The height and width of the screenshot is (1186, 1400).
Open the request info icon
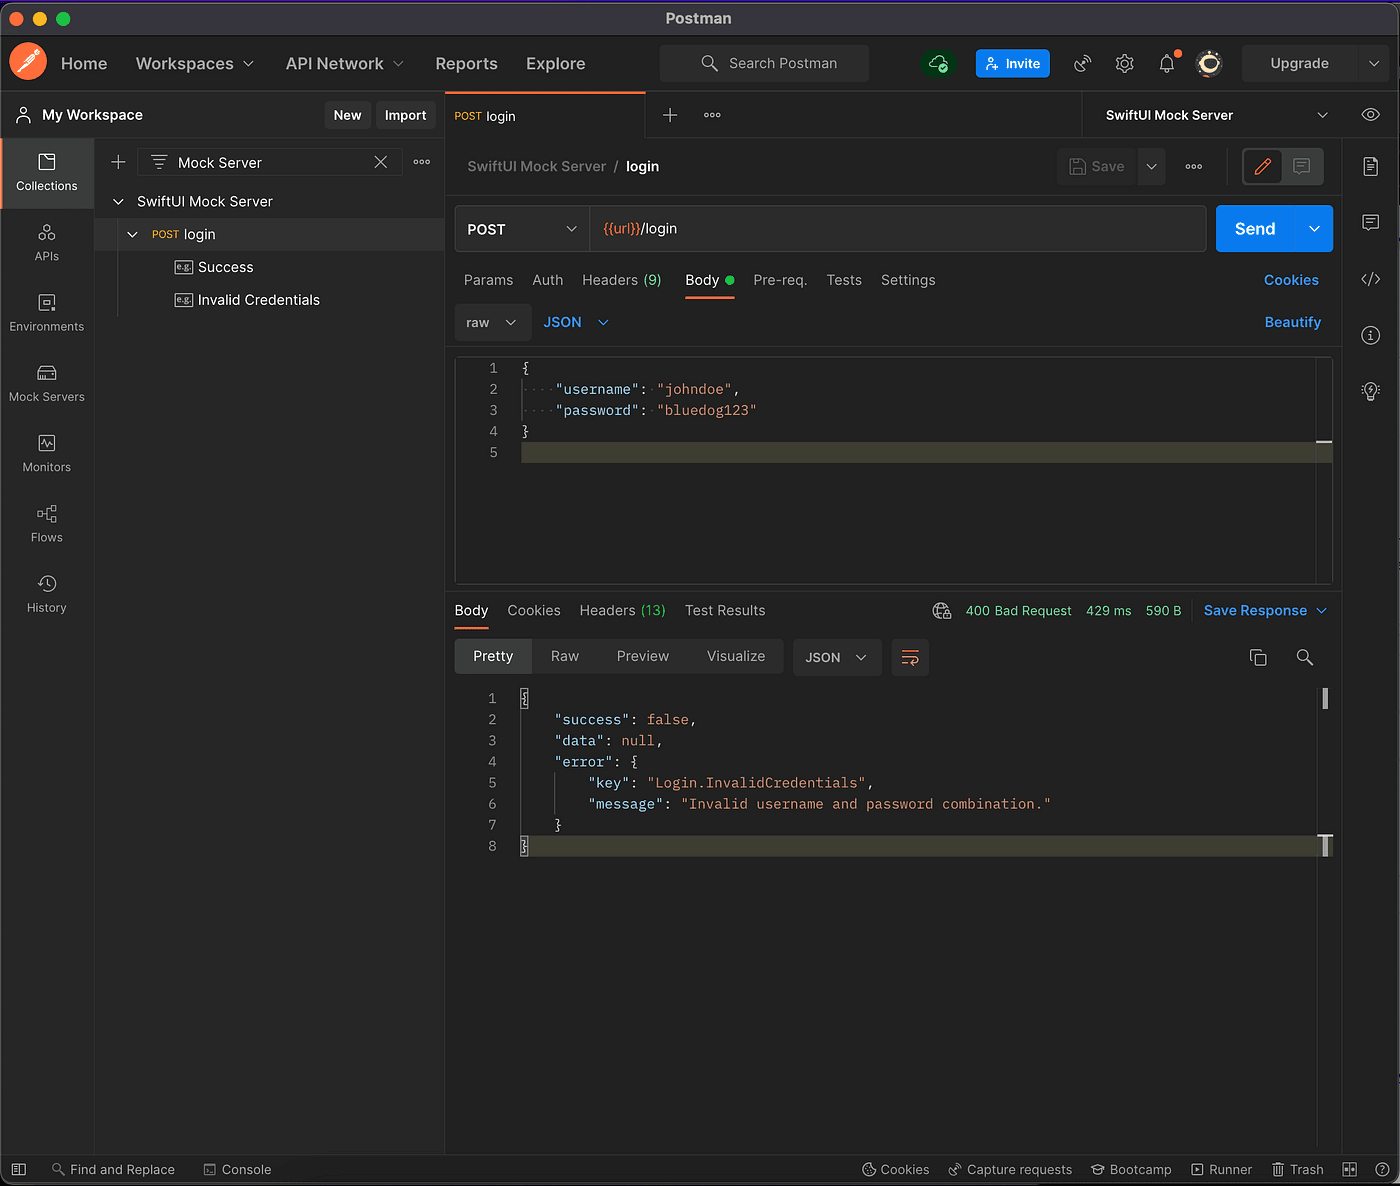coord(1371,335)
